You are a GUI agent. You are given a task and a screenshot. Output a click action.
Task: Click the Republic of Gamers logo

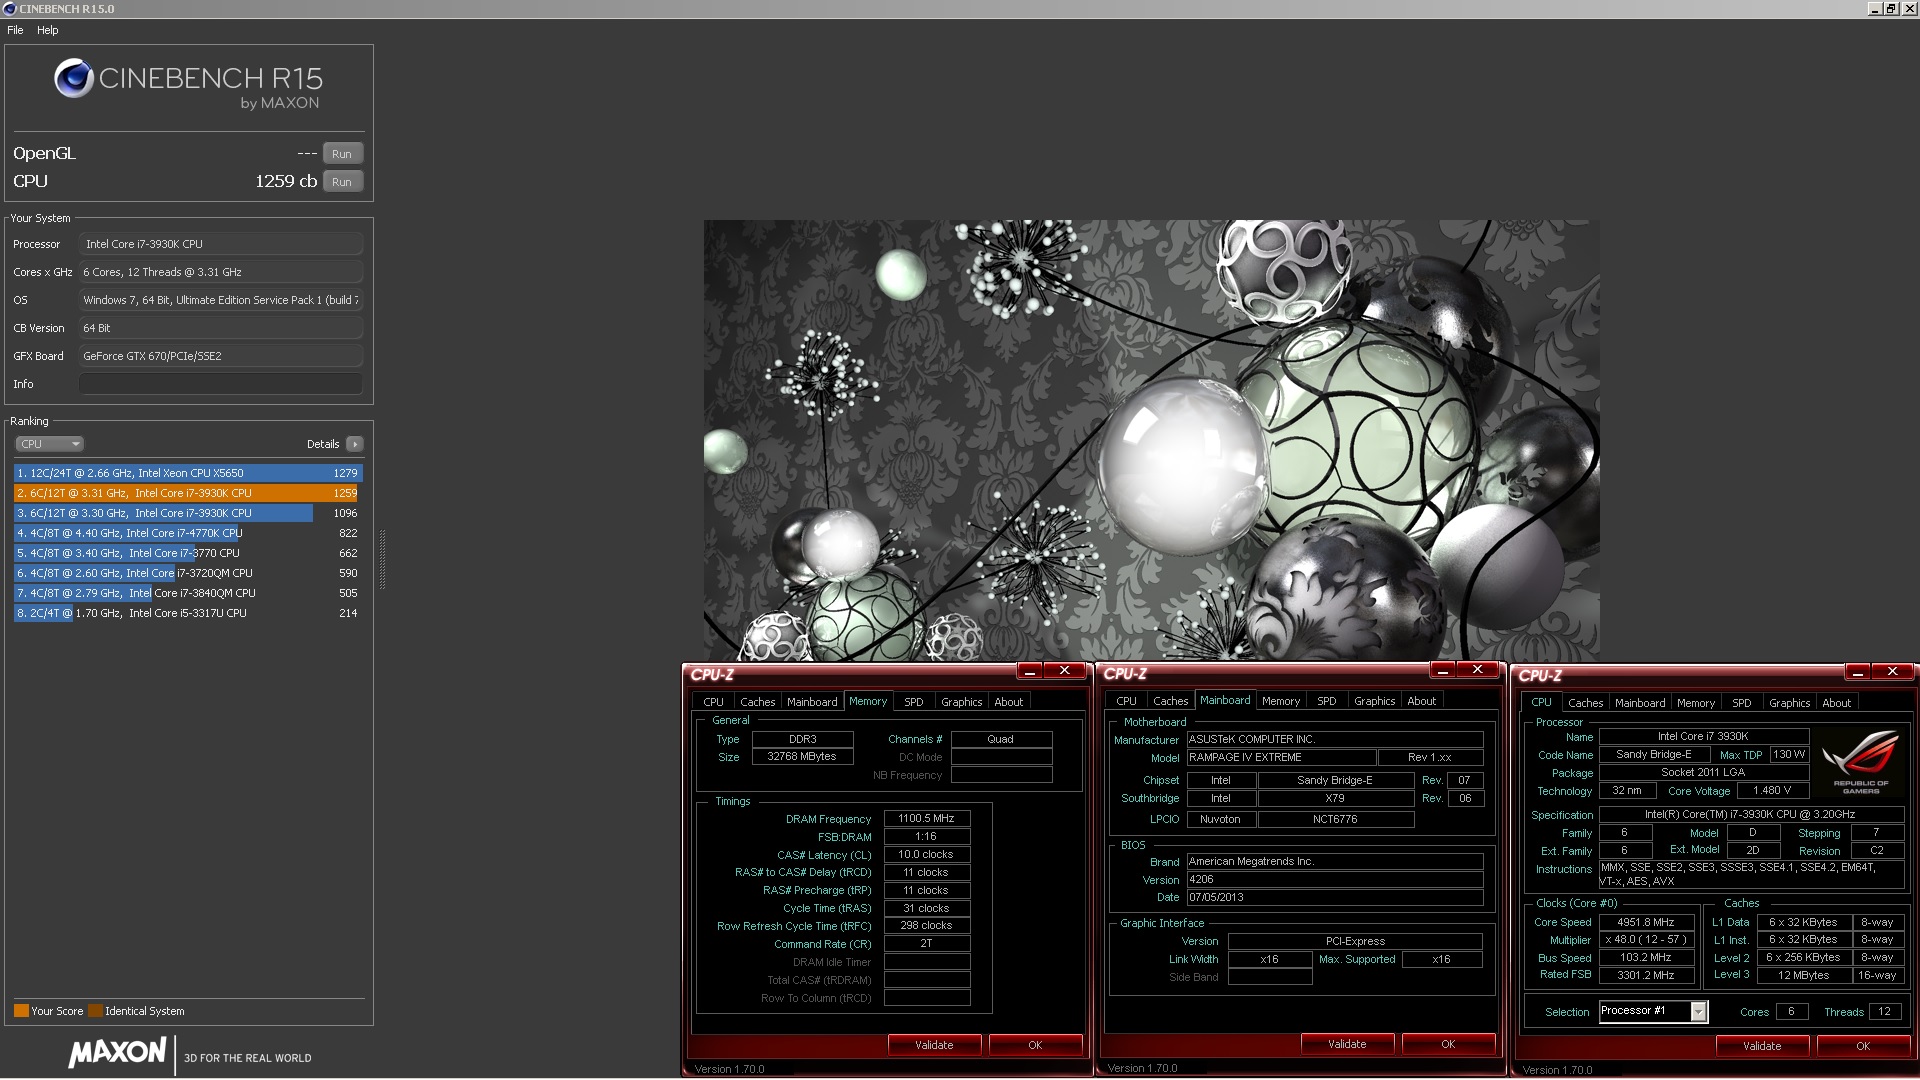click(1860, 762)
